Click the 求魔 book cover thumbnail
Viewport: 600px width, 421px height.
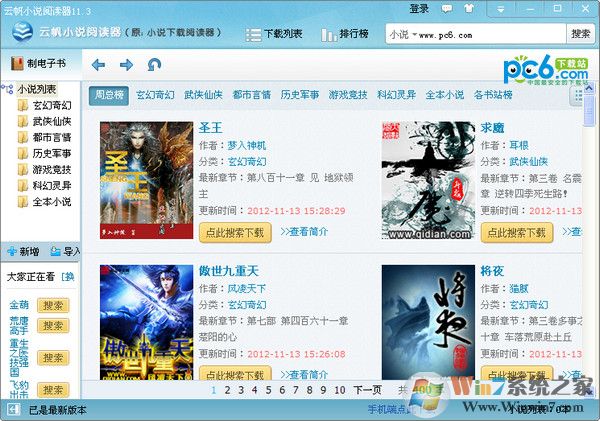click(429, 180)
